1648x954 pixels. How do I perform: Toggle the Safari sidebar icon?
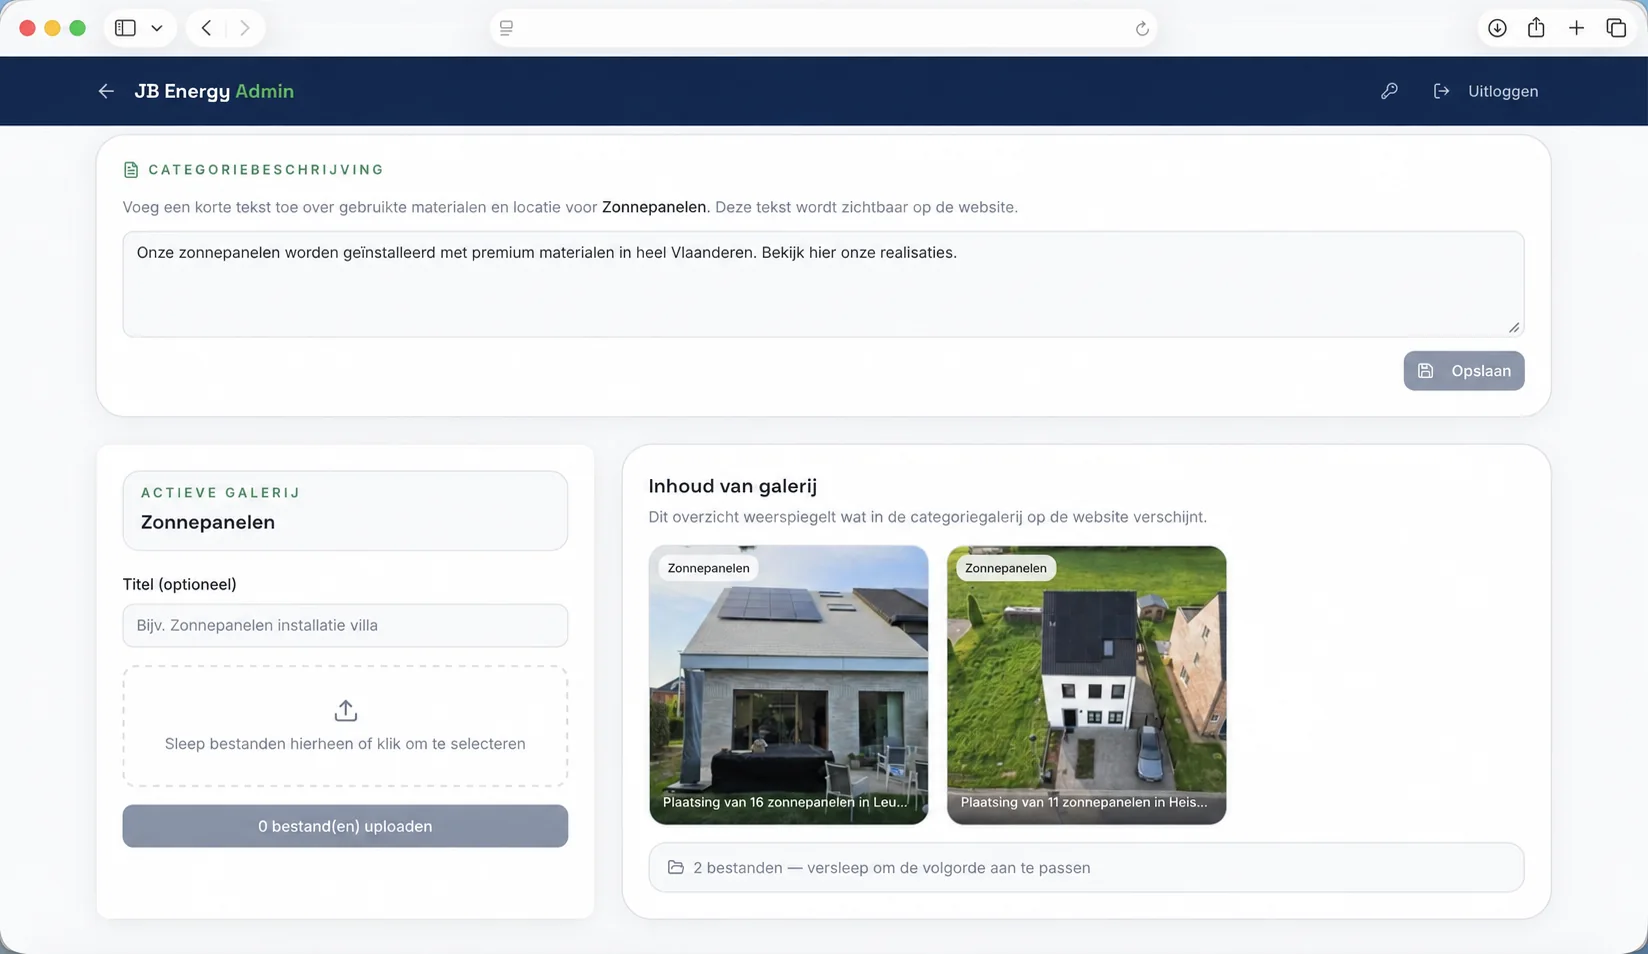(x=125, y=28)
